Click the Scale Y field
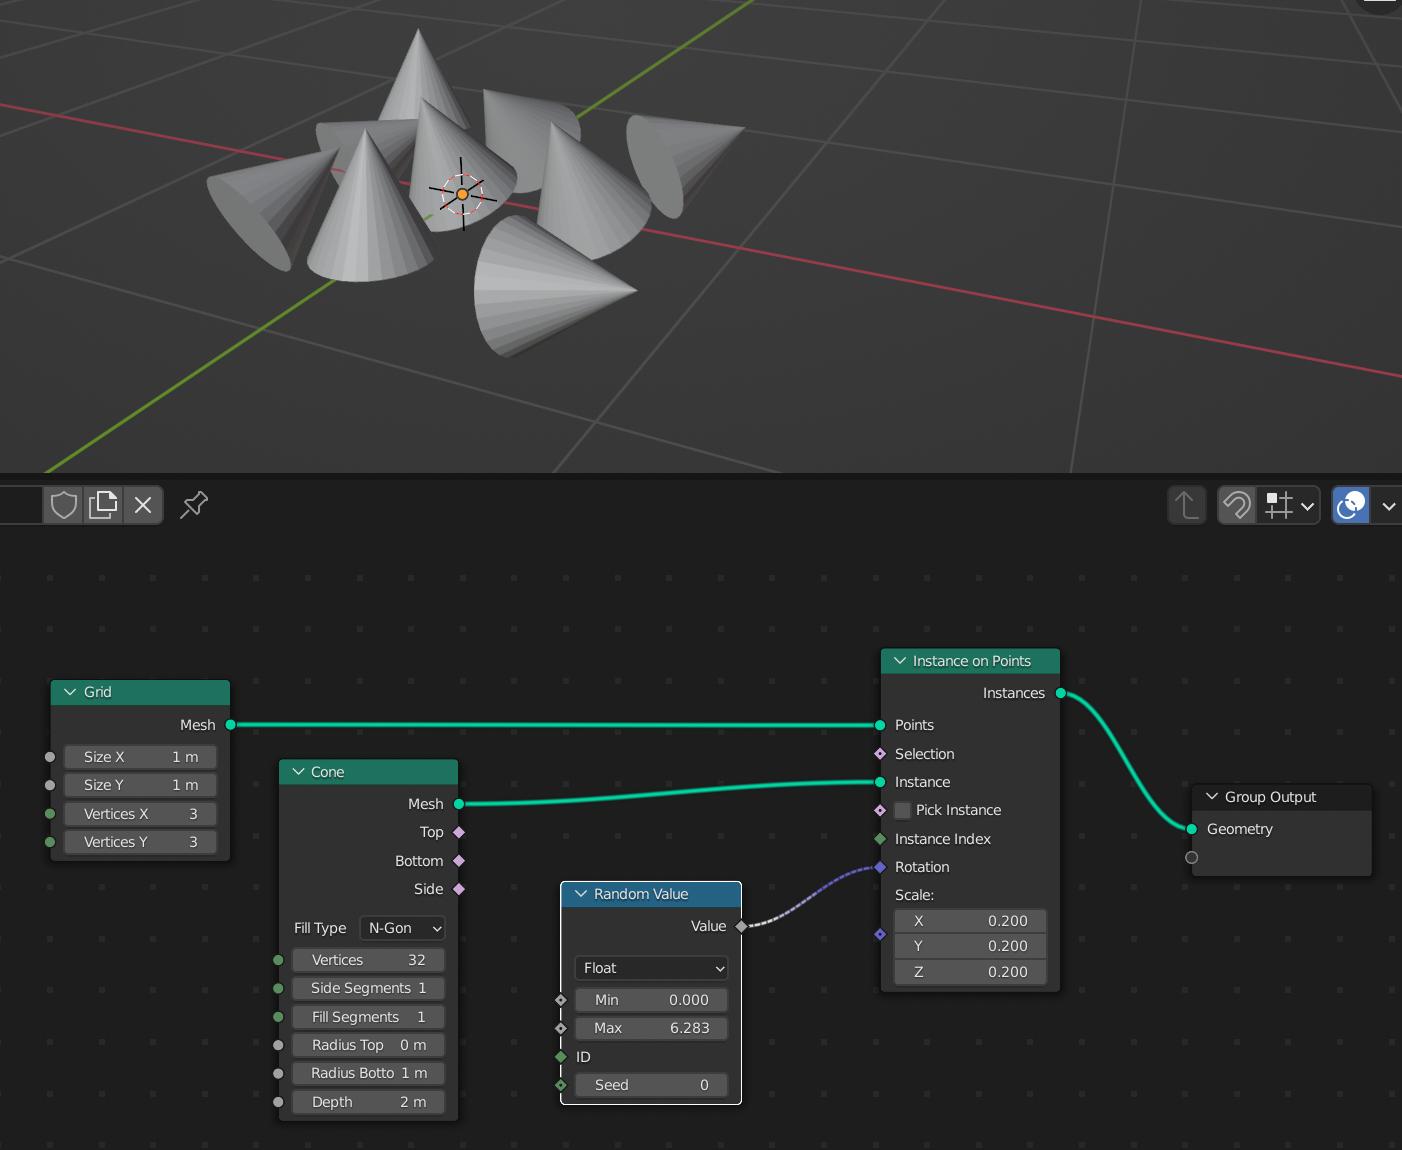Image resolution: width=1402 pixels, height=1150 pixels. [x=970, y=946]
